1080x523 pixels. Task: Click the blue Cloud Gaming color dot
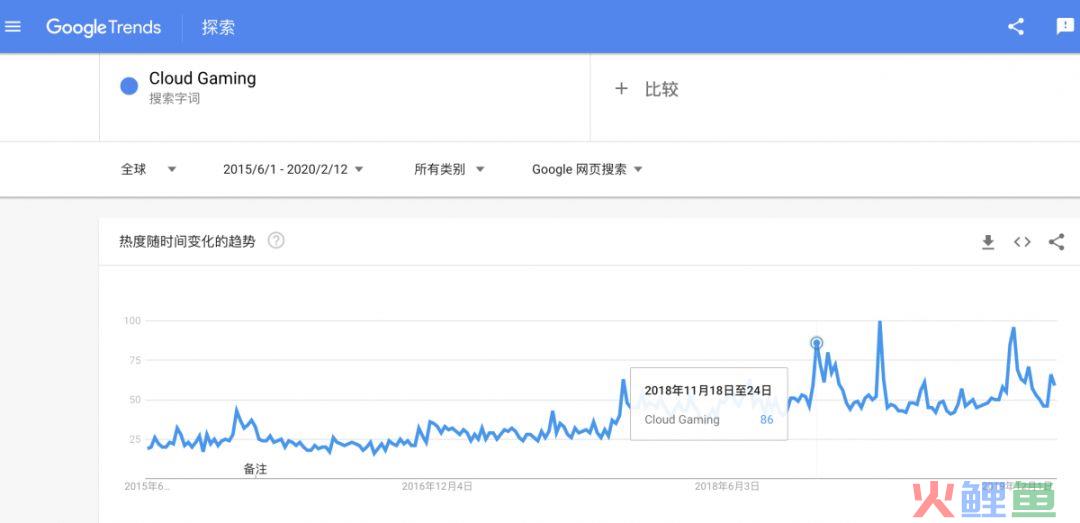[129, 87]
